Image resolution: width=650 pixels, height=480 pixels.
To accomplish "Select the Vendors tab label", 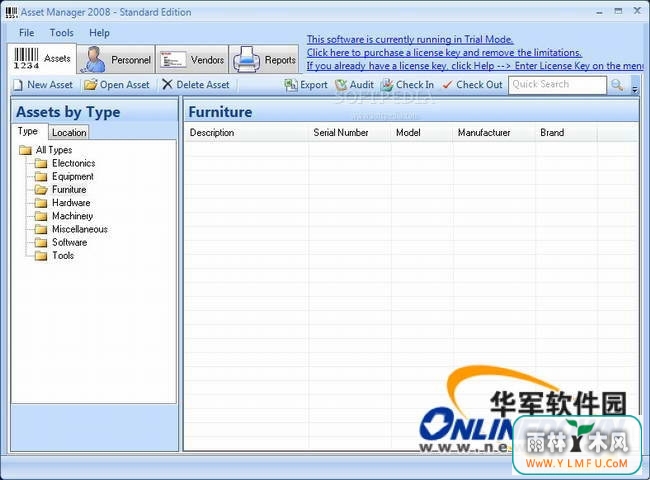I will [207, 60].
